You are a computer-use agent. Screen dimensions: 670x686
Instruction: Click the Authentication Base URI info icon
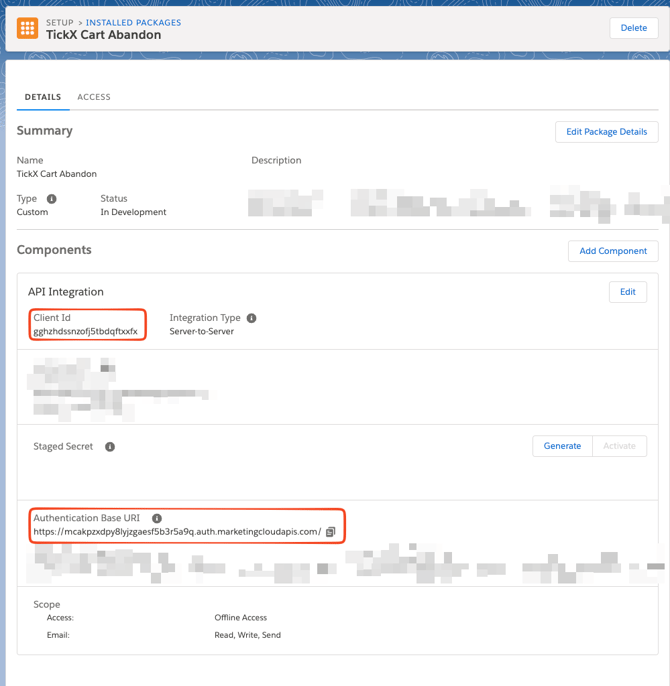tap(157, 519)
